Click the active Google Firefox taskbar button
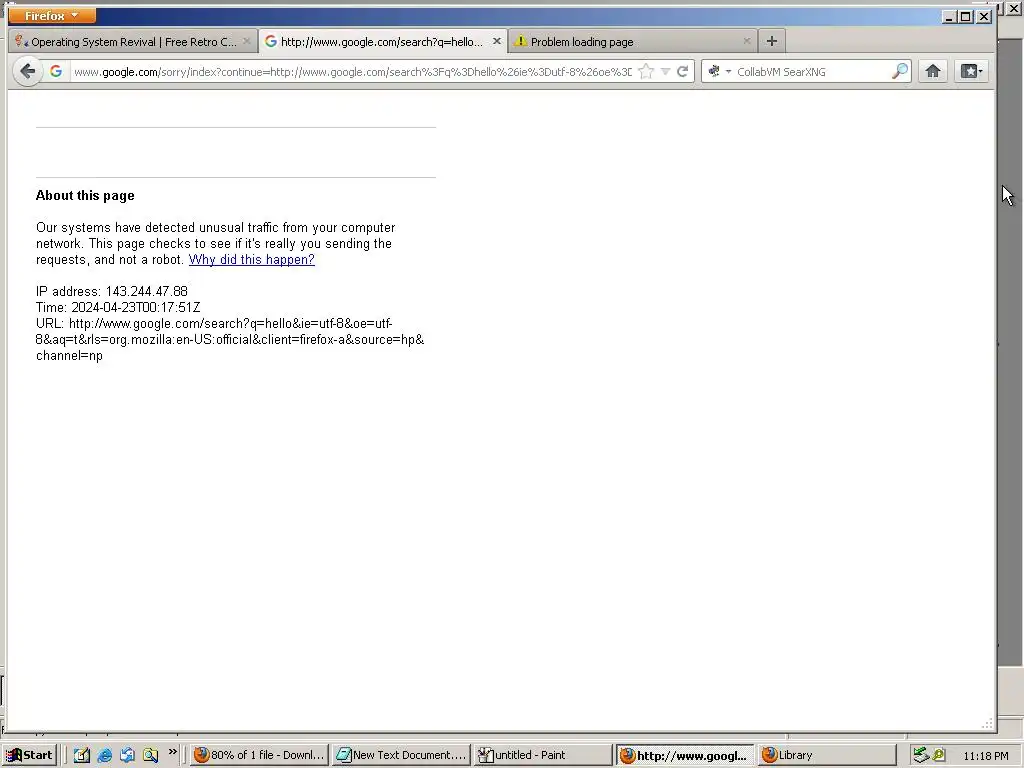Viewport: 1024px width, 768px height. [685, 755]
